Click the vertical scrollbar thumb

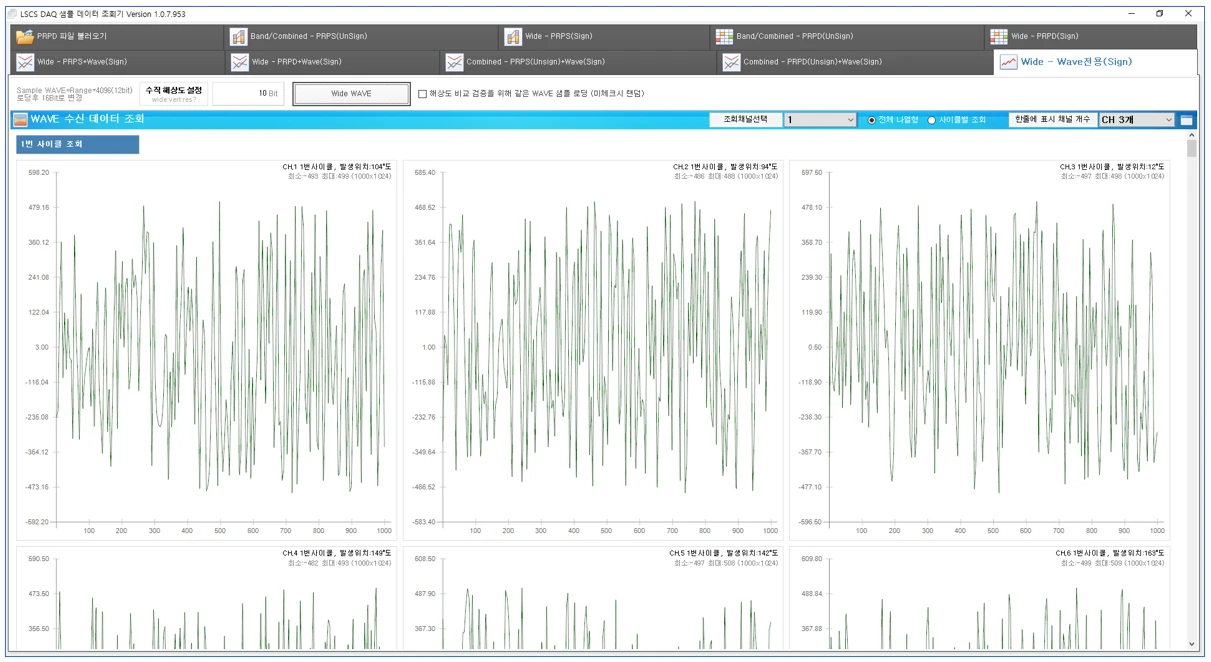point(1191,150)
